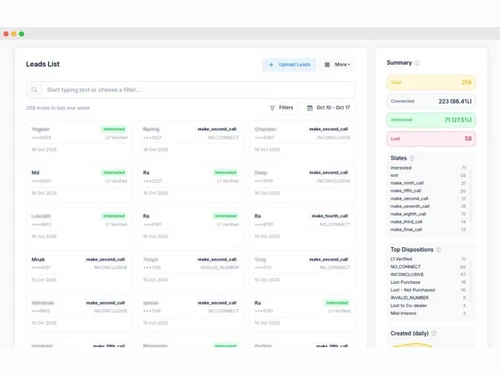This screenshot has width=500, height=375.
Task: Select NO_CONNECT in Top Dispositions
Action: click(x=428, y=267)
